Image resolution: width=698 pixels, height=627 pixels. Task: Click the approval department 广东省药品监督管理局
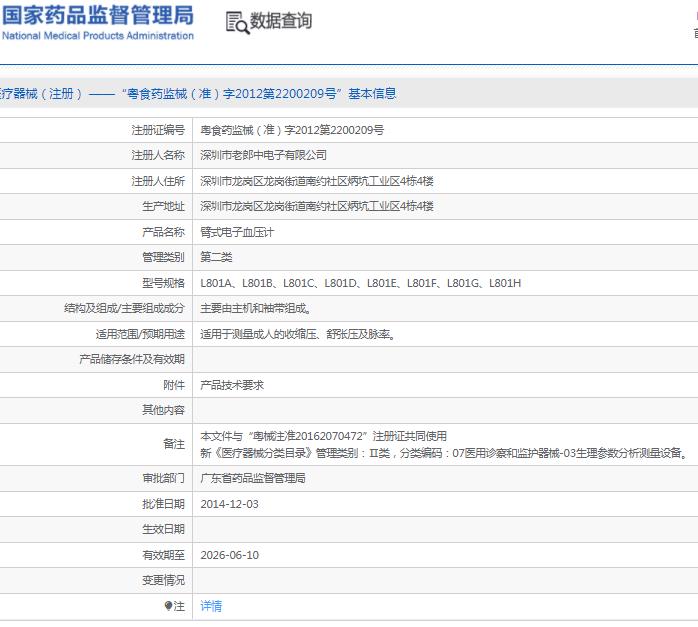[x=252, y=479]
